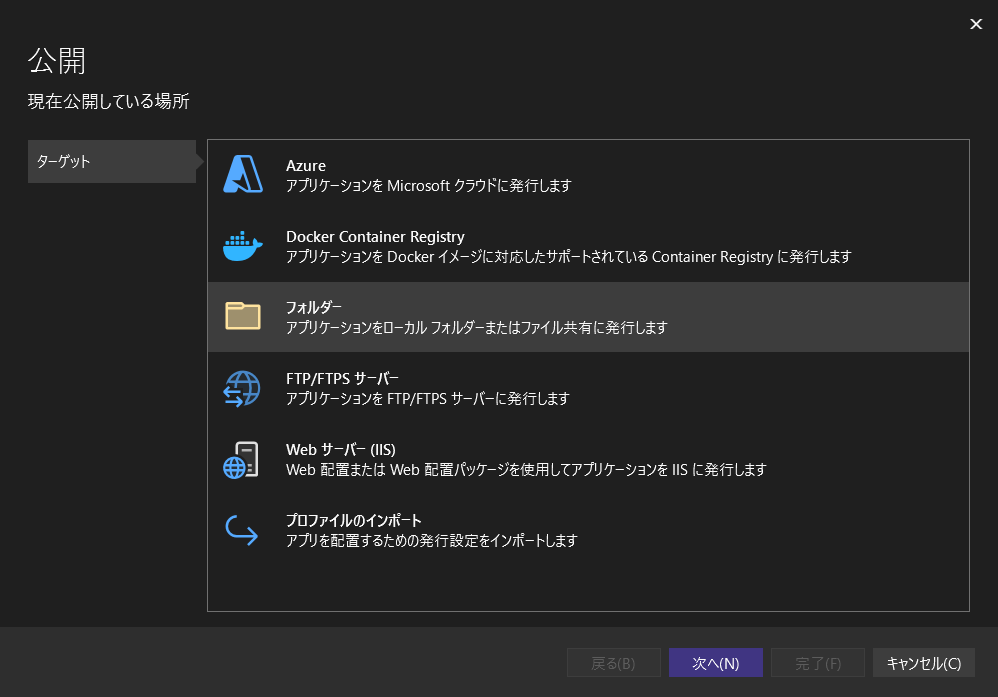Screen dimensions: 998x697
Task: Click description アプリケーションを FTP/FTPS サーバーに発行します
Action: pyautogui.click(x=428, y=398)
